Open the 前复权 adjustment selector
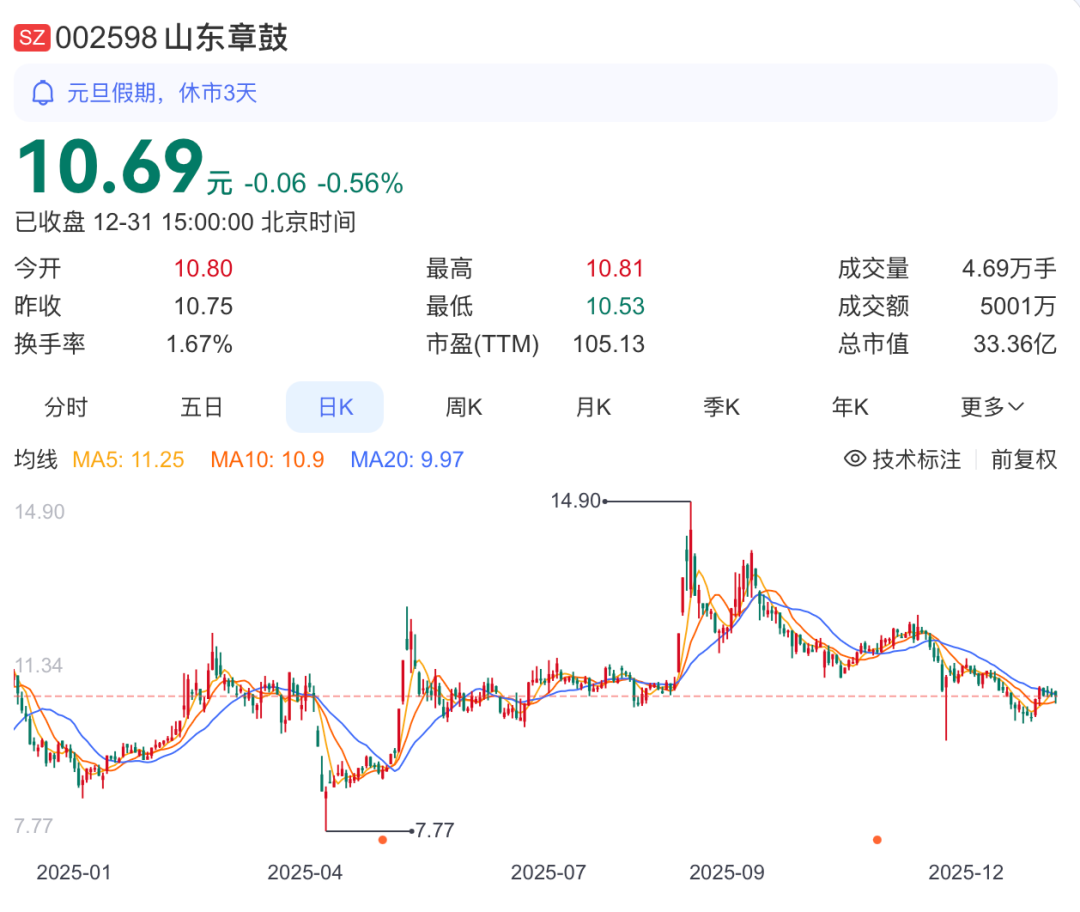Viewport: 1080px width, 912px height. (1024, 459)
